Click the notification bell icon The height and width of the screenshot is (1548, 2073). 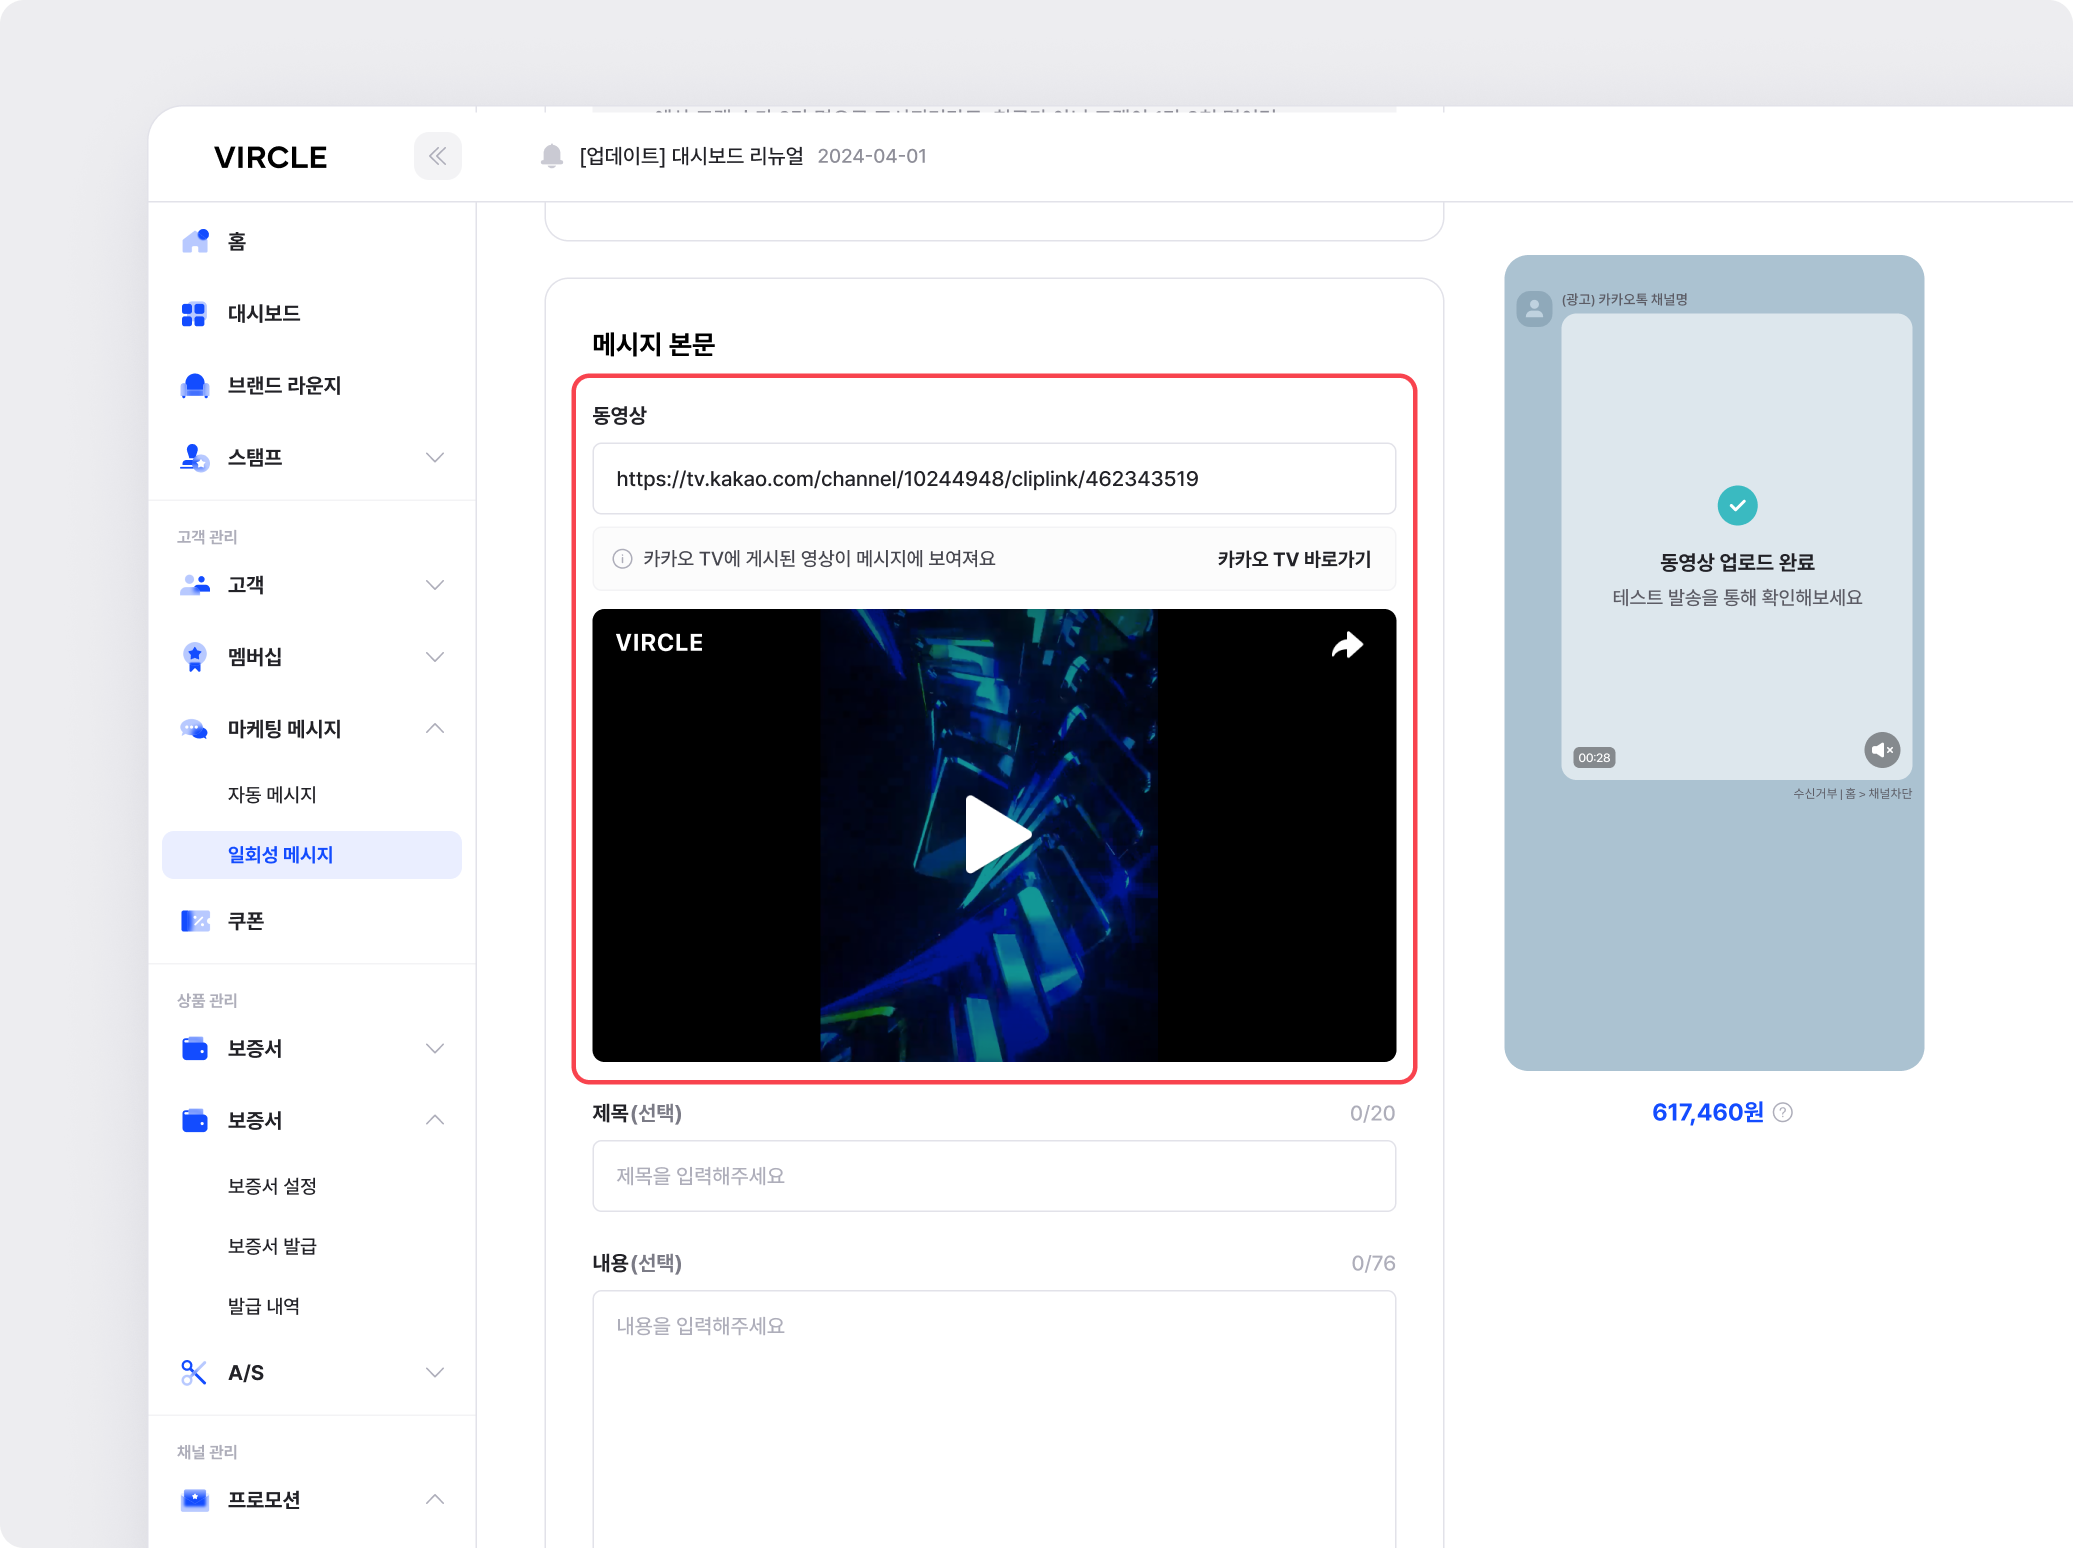(551, 156)
